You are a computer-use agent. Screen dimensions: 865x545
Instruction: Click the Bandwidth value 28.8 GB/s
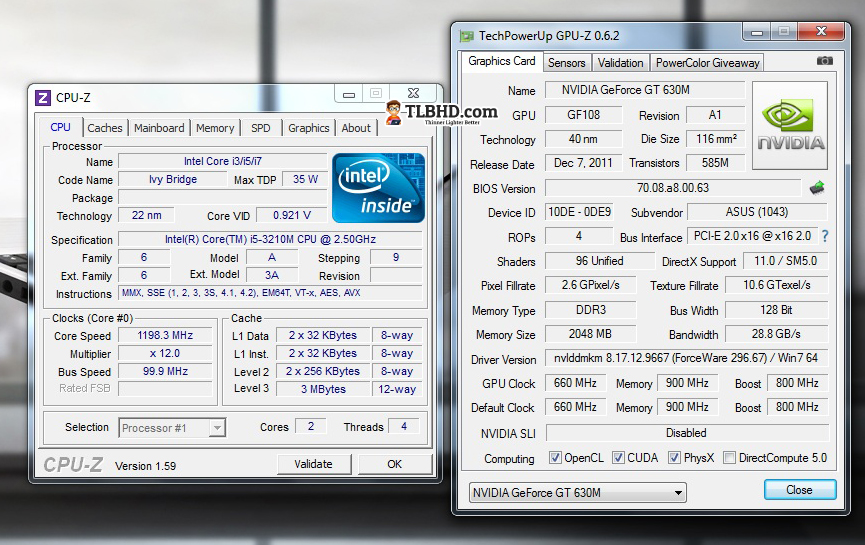pyautogui.click(x=776, y=334)
